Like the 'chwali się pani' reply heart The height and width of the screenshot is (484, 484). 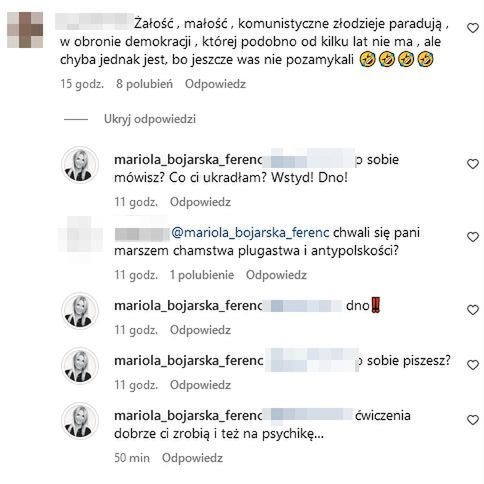coord(473,237)
